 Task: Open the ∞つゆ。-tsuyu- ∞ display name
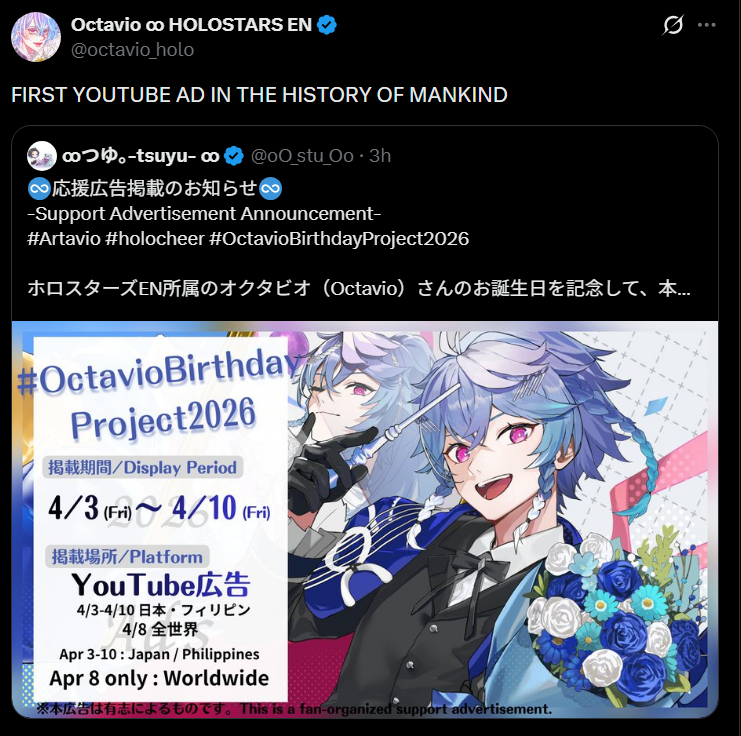(140, 156)
